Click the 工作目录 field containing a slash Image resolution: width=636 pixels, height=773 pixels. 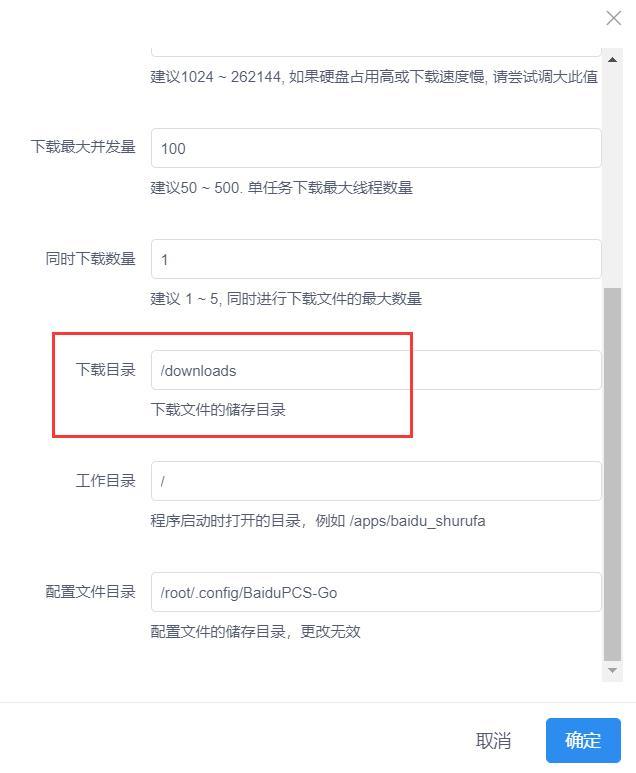coord(376,481)
